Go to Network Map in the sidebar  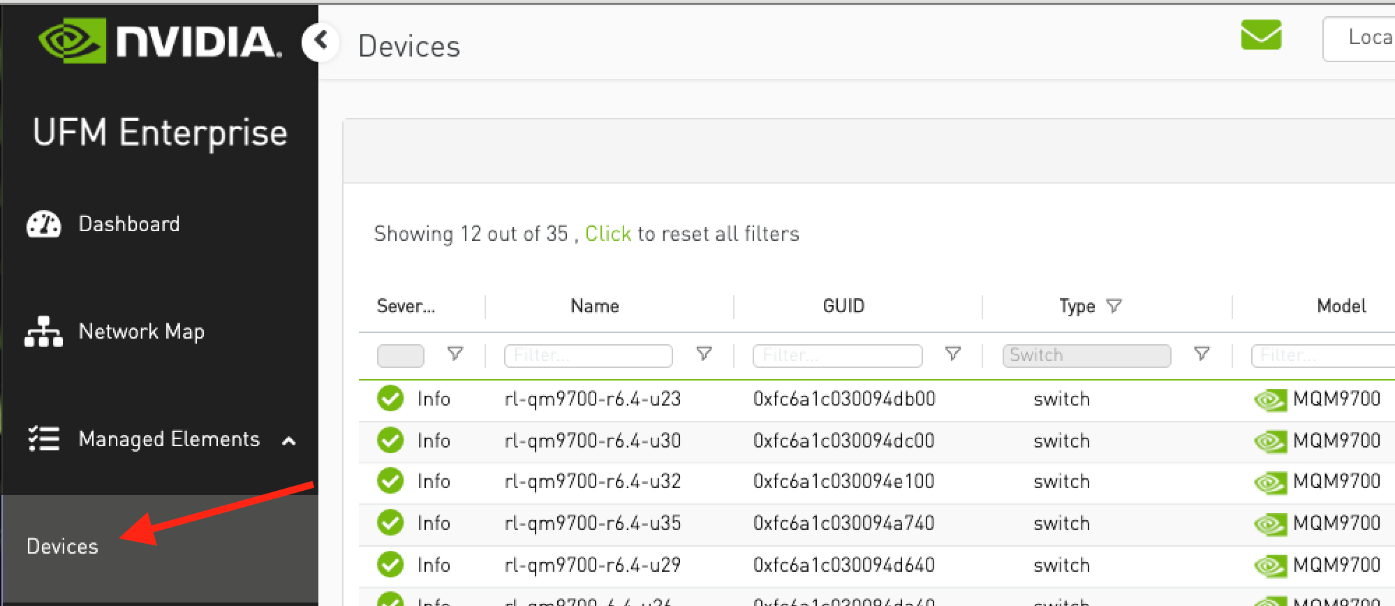coord(141,332)
